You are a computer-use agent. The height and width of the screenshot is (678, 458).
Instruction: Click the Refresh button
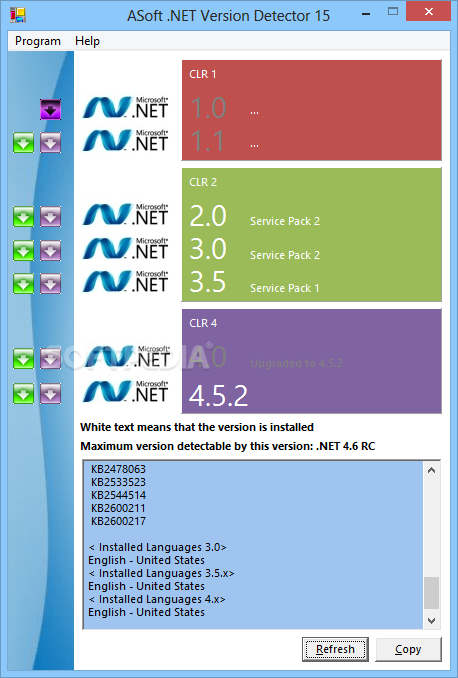(x=335, y=649)
